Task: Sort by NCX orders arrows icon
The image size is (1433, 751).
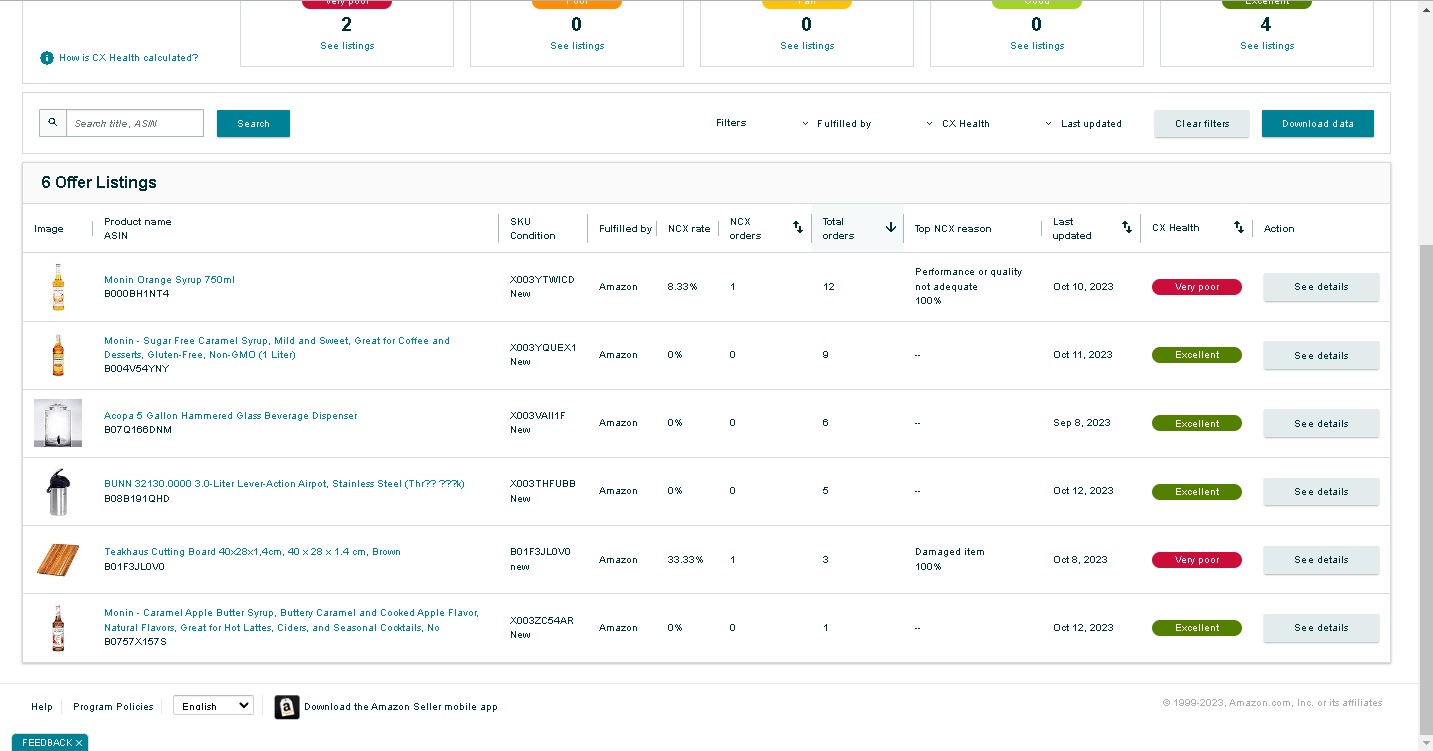Action: [x=798, y=228]
